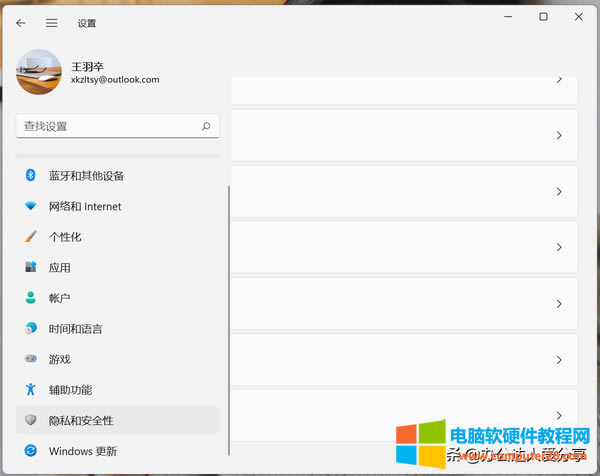Click the magnifier icon in the search box
The image size is (600, 476).
pyautogui.click(x=206, y=127)
